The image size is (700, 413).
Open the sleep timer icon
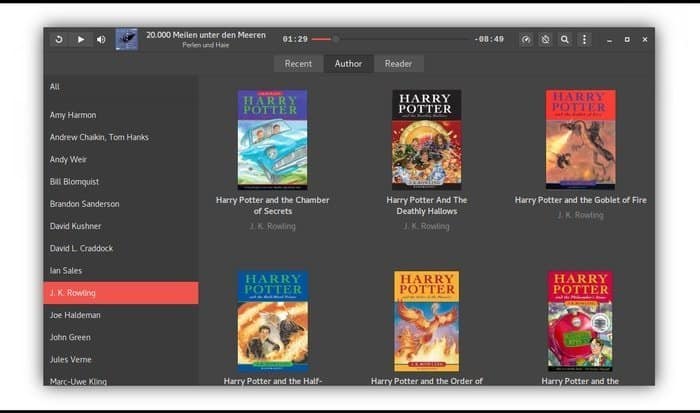click(545, 40)
